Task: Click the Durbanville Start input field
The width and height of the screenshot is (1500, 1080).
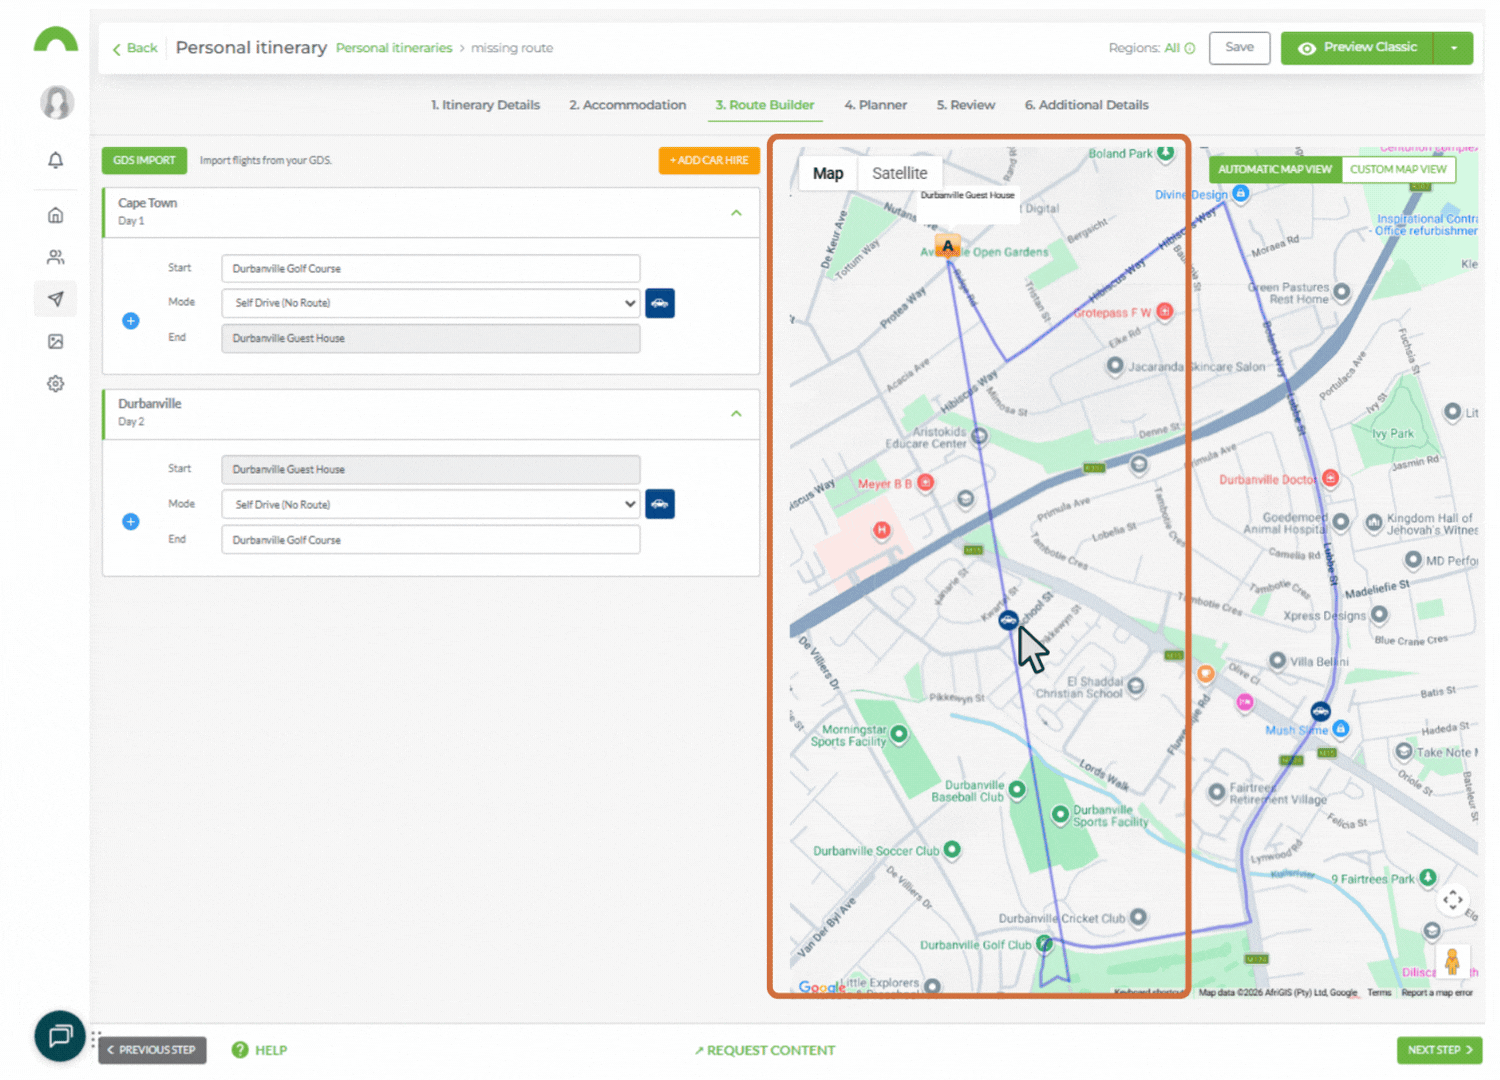Action: [431, 469]
